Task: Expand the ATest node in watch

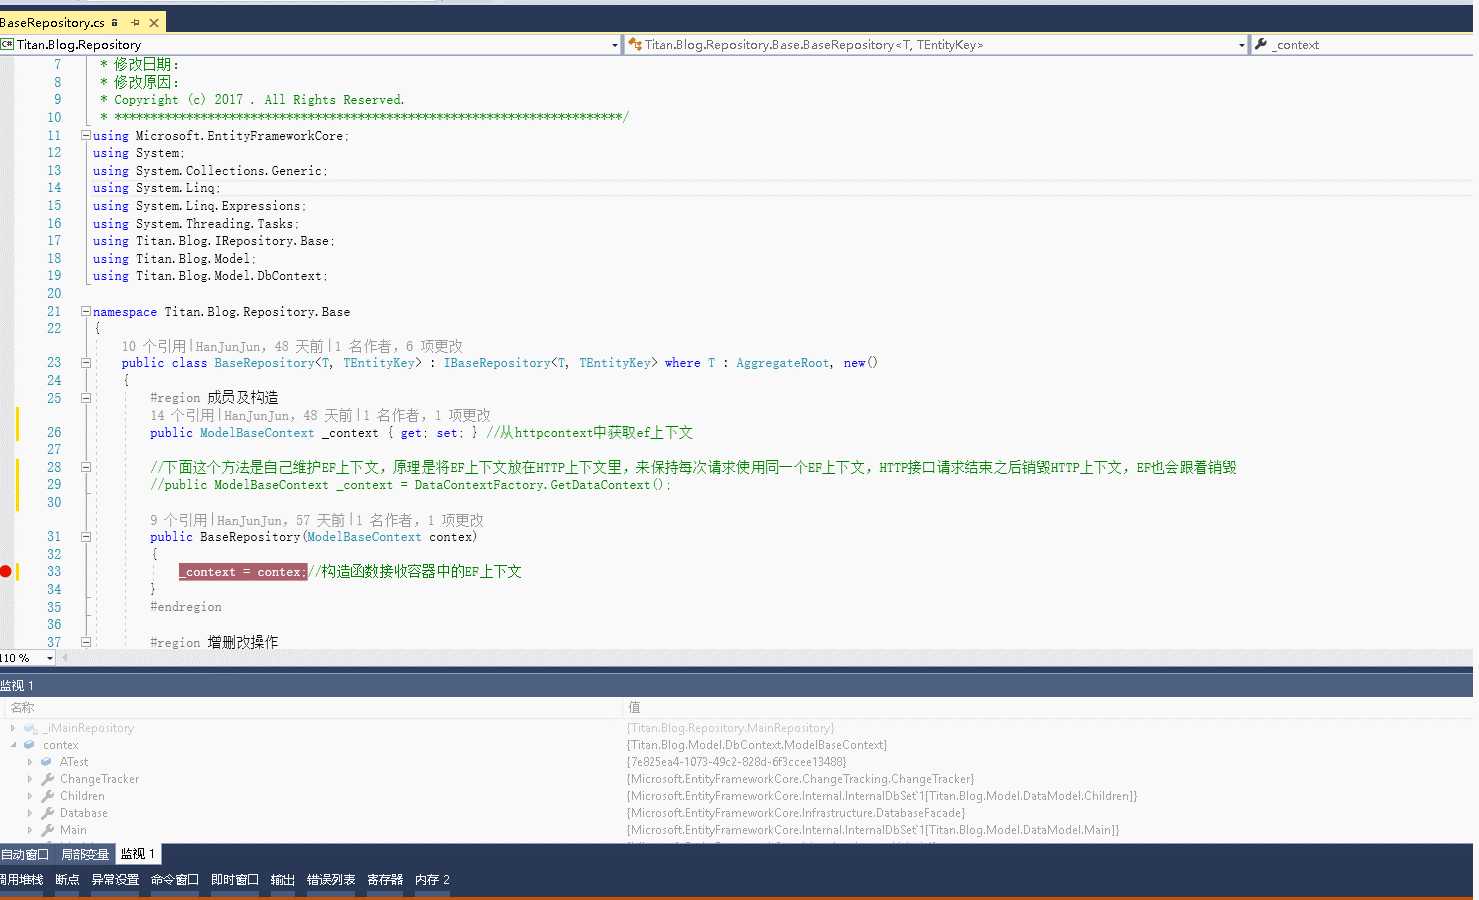Action: point(30,762)
